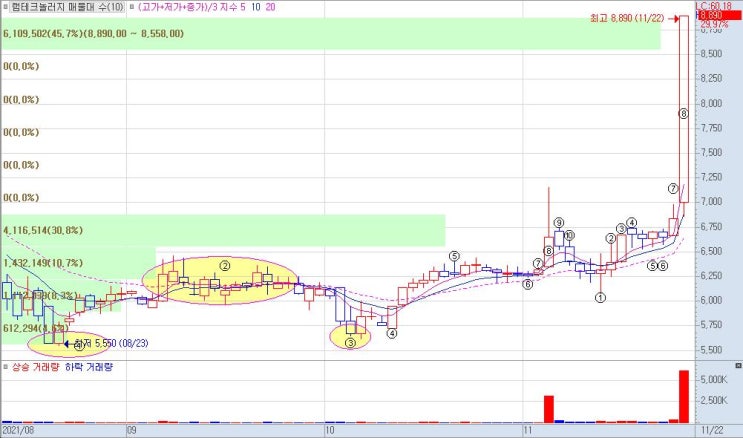Click the 5-period moving average label
Screen dimensions: 743x438
click(243, 7)
